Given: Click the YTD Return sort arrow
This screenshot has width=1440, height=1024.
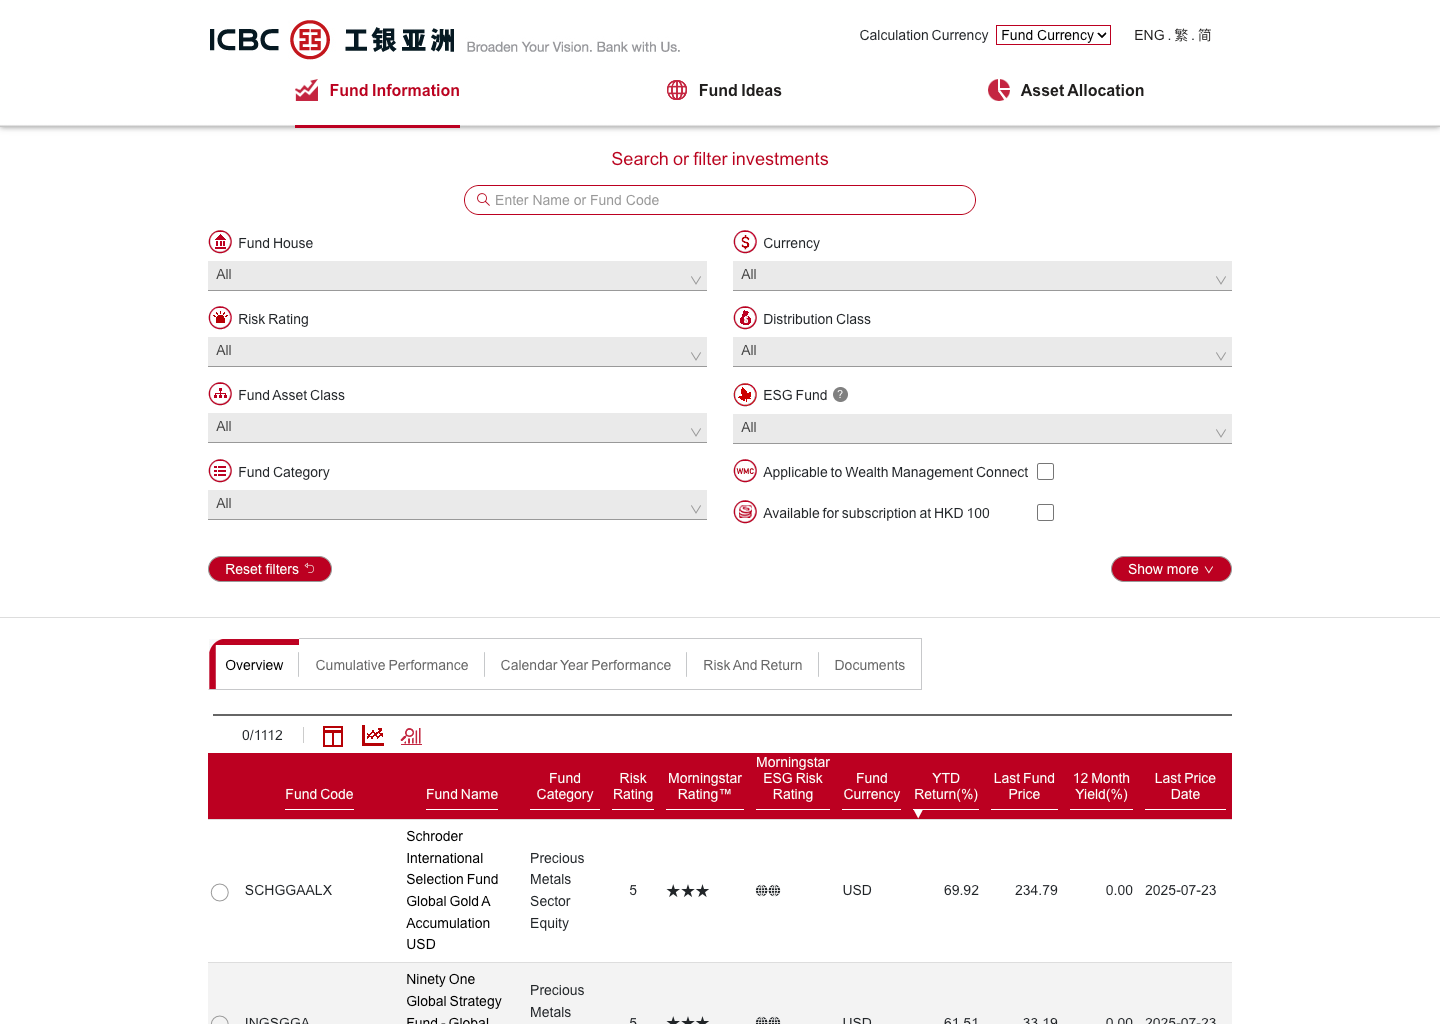Looking at the screenshot, I should 918,813.
